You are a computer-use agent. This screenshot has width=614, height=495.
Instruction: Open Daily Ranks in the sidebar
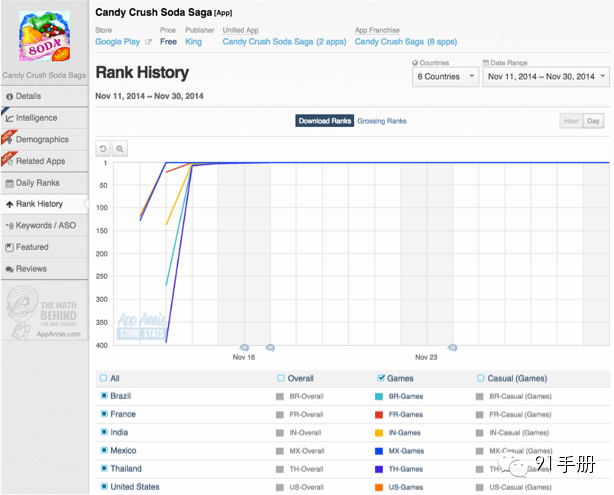44,183
